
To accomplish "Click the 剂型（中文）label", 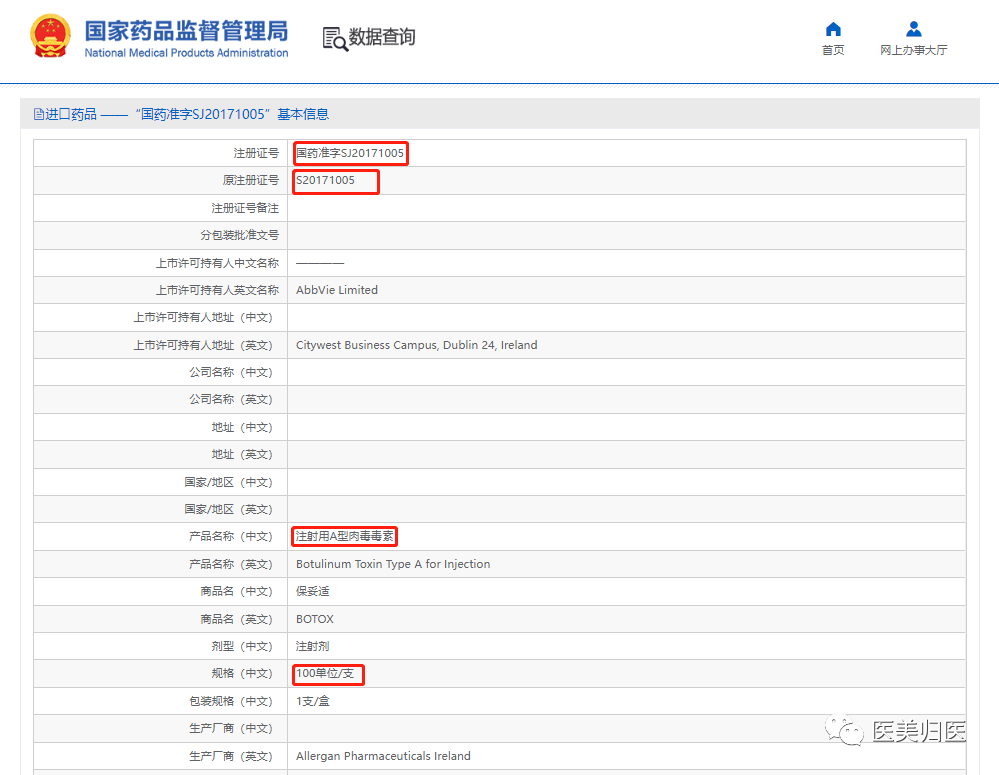I will point(241,646).
